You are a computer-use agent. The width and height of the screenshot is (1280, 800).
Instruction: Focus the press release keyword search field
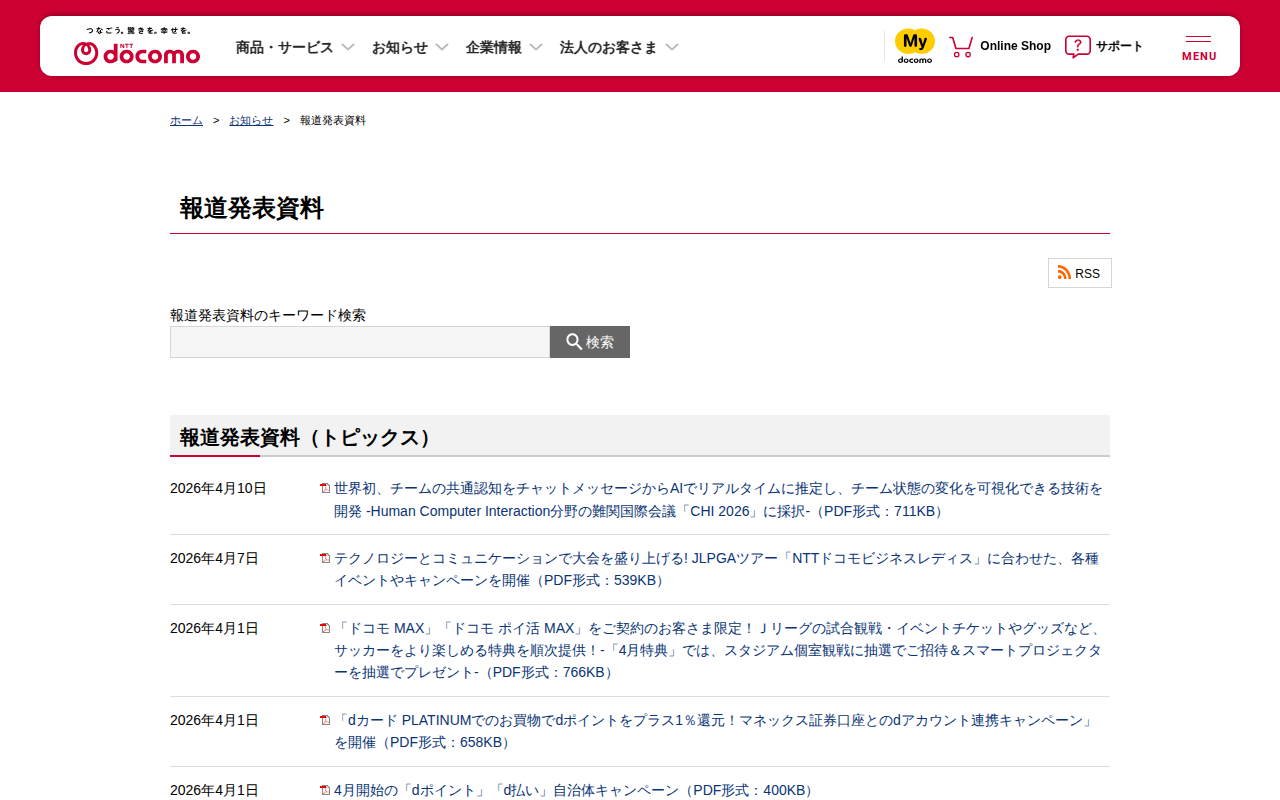click(360, 342)
